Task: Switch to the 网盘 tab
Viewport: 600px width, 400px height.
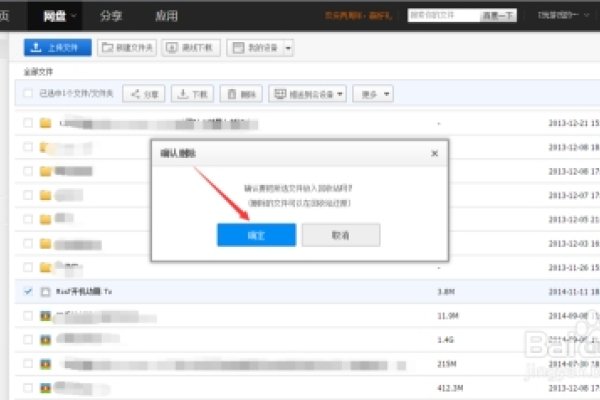Action: click(x=55, y=16)
